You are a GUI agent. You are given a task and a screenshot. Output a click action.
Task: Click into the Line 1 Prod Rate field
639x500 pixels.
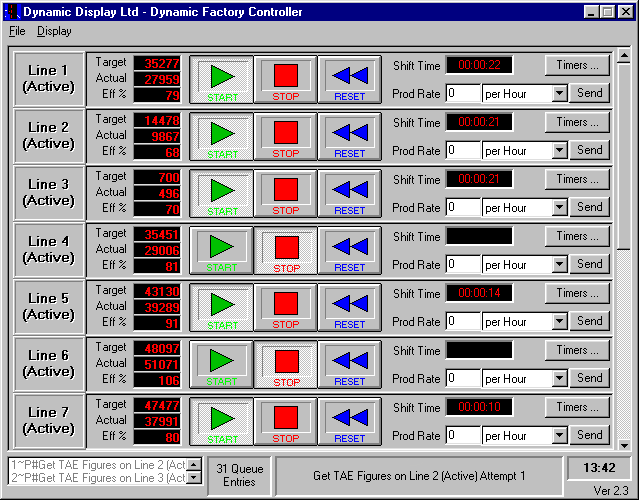463,94
